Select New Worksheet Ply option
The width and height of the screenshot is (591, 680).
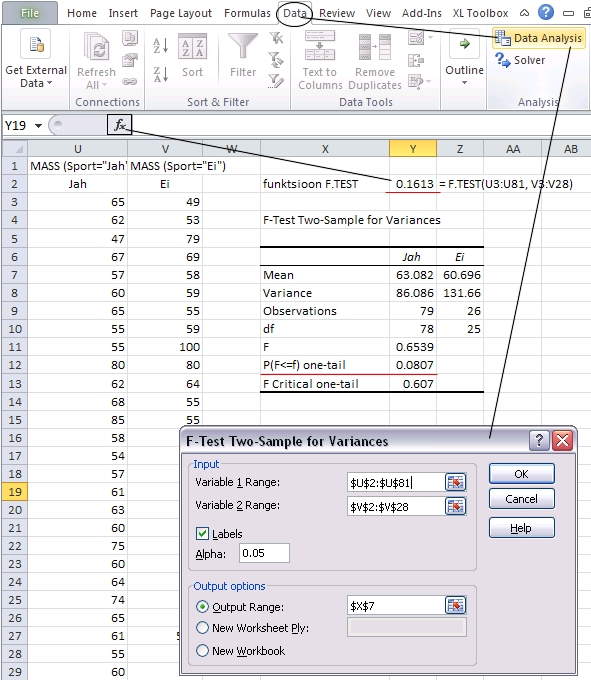pyautogui.click(x=202, y=628)
